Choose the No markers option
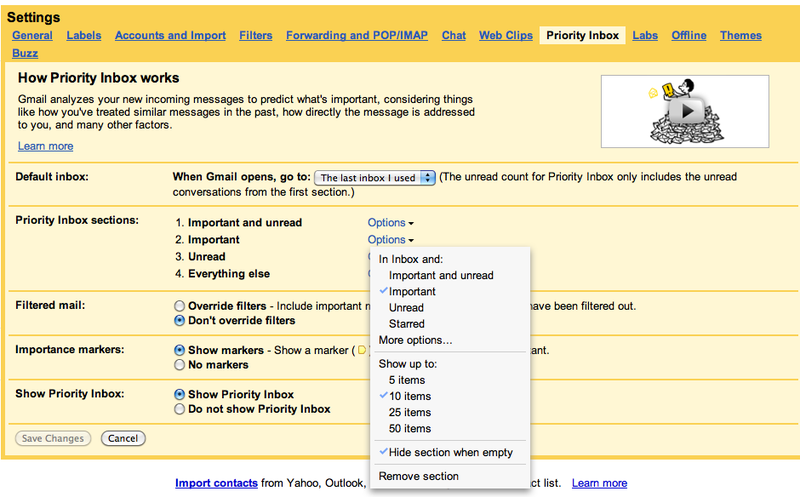This screenshot has height=497, width=800. tap(179, 365)
